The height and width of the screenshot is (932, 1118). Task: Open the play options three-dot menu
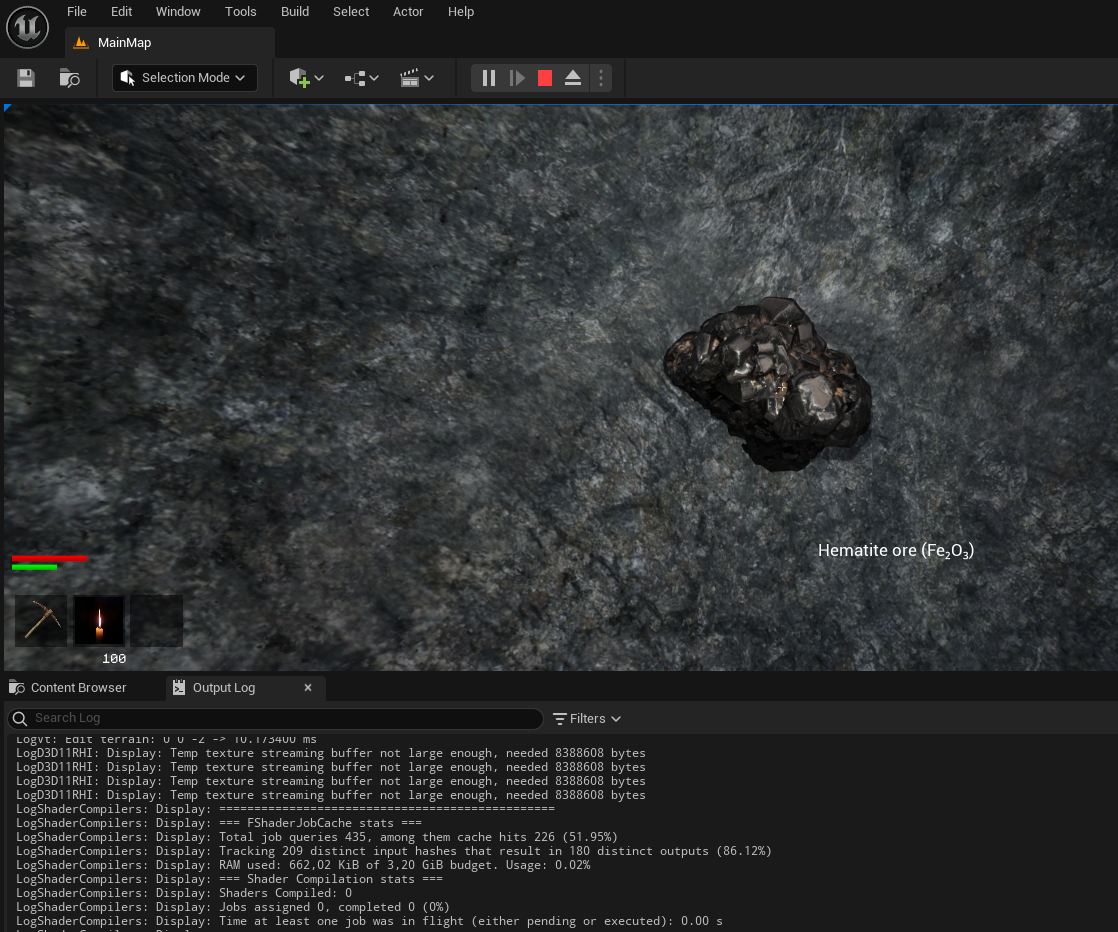tap(600, 78)
